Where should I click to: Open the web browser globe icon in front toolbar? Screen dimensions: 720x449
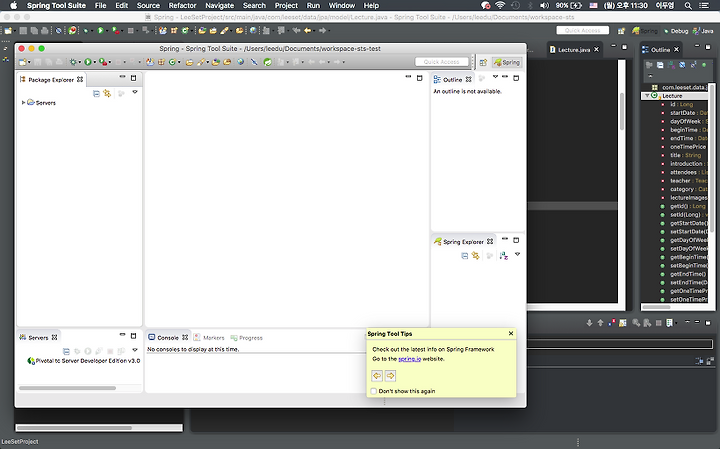(x=241, y=62)
